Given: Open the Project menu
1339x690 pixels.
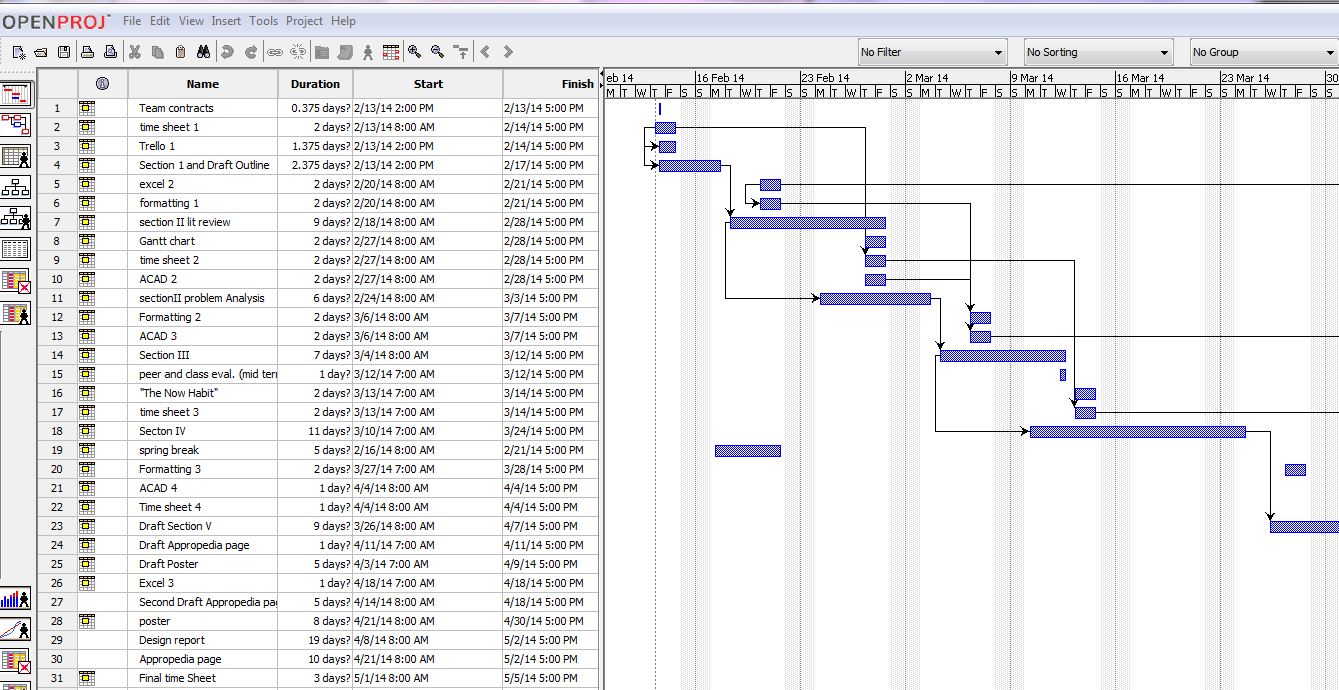Looking at the screenshot, I should point(304,21).
